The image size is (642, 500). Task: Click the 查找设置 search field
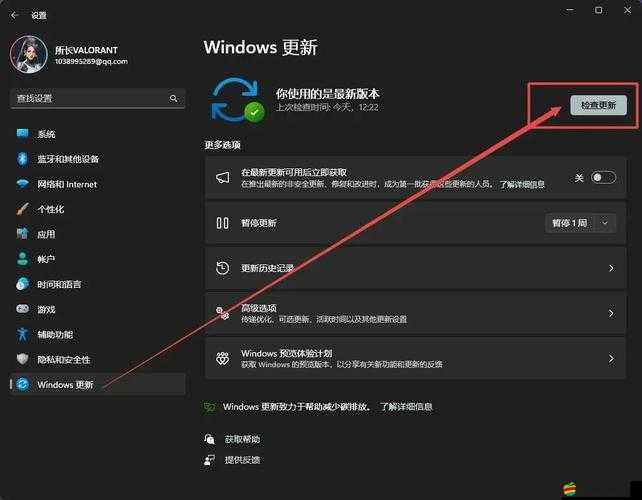(x=97, y=98)
